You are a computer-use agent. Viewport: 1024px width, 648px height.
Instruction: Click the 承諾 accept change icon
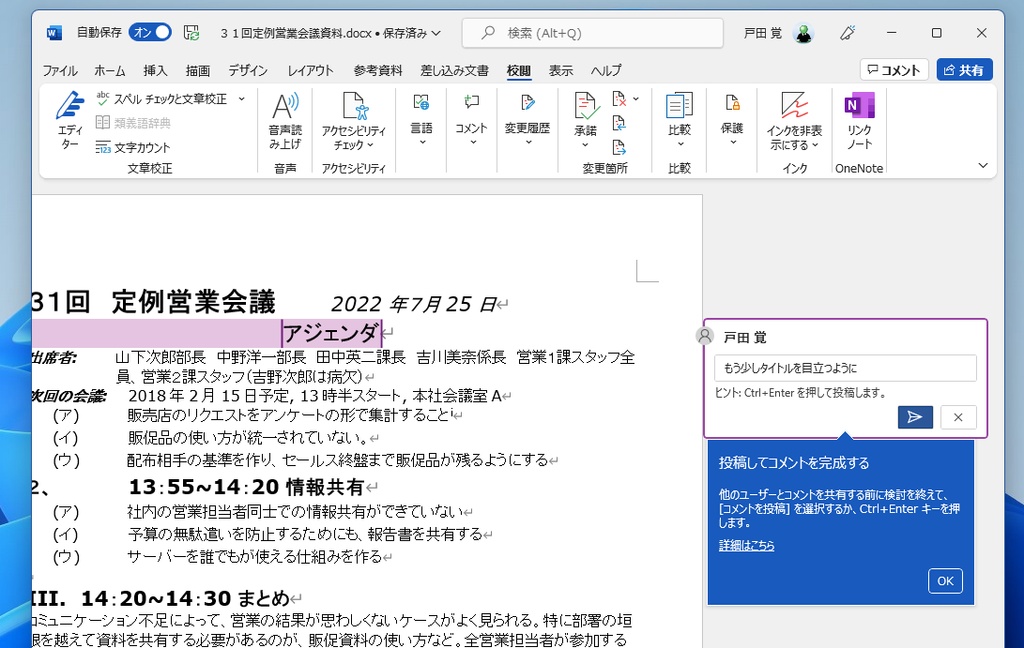585,106
